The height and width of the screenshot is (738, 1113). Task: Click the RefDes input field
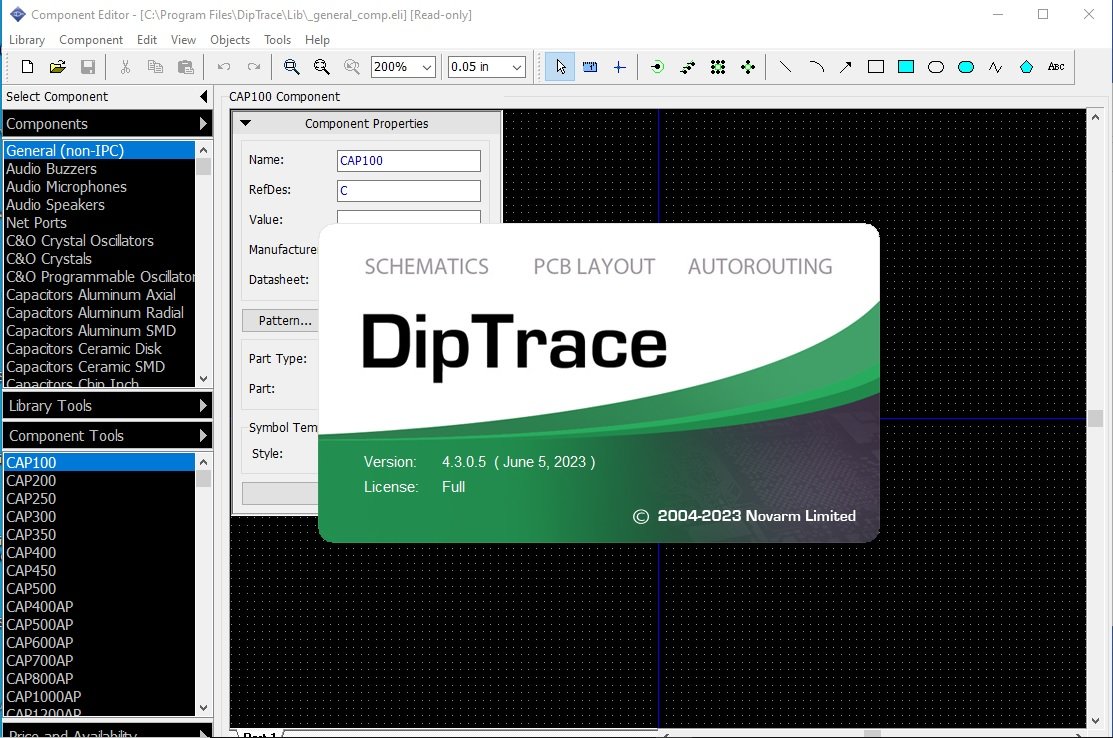408,190
